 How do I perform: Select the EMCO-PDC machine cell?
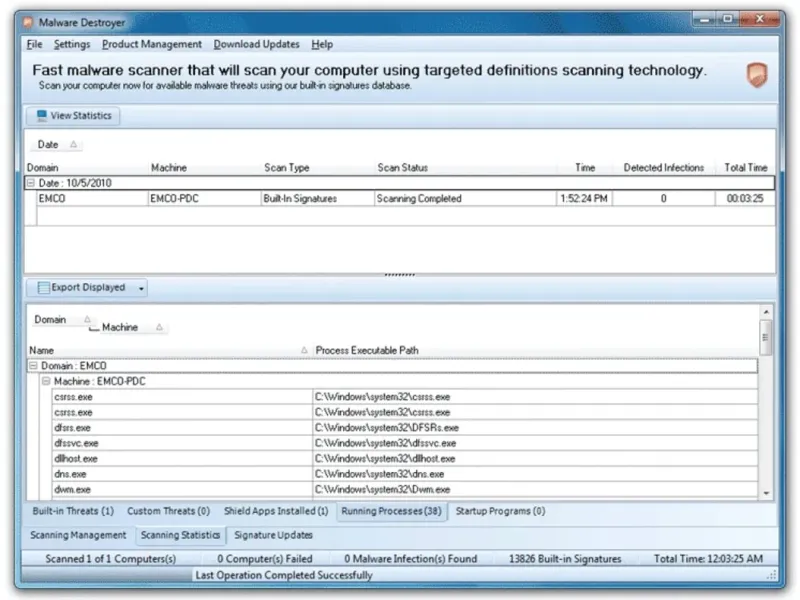point(204,198)
